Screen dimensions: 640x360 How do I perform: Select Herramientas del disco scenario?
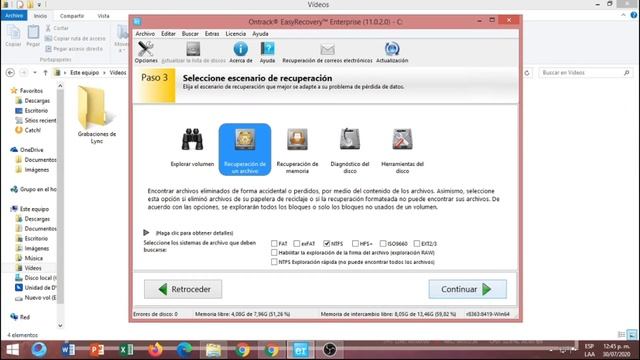pyautogui.click(x=402, y=150)
